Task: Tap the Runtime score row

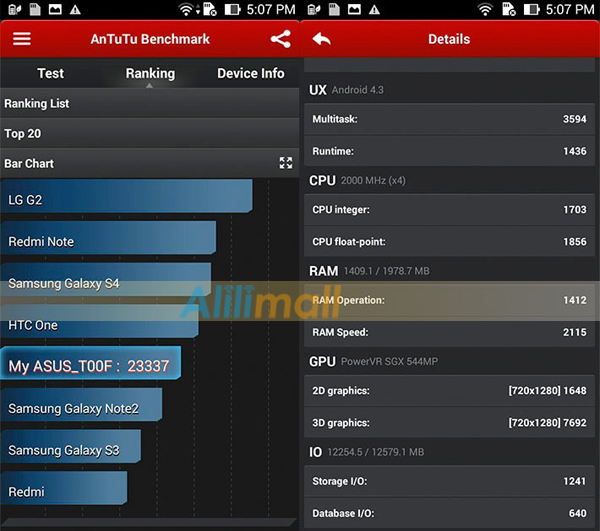Action: pos(449,151)
